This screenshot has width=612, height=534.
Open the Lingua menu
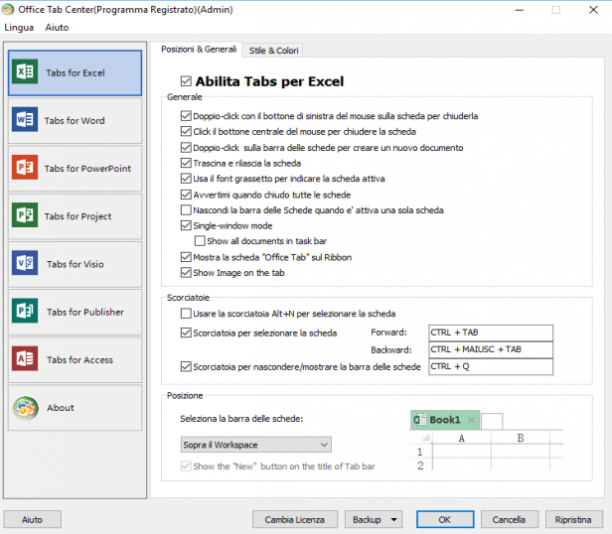tap(19, 28)
